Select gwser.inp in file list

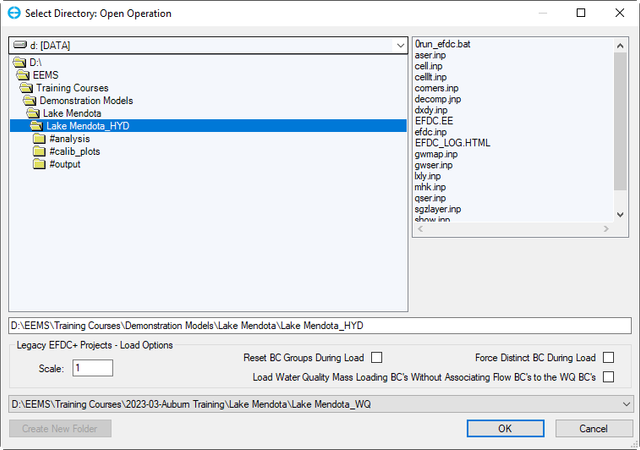pyautogui.click(x=434, y=165)
